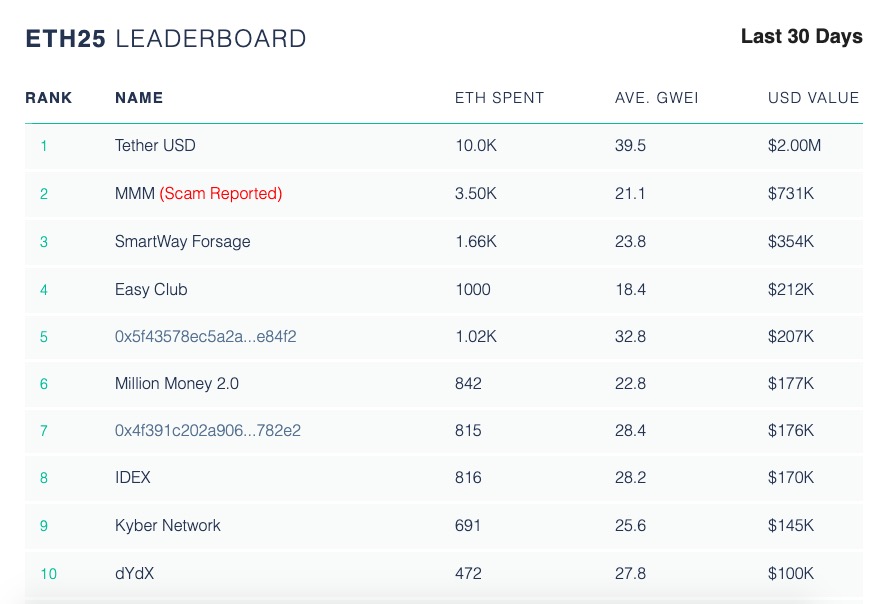Open SmartWay Forsage row
This screenshot has height=604, width=892.
(x=182, y=242)
